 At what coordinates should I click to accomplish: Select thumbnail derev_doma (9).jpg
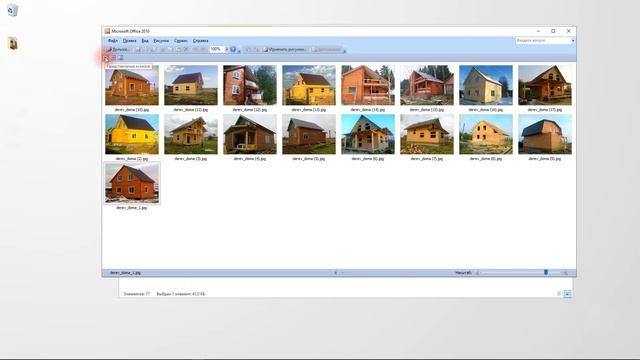[x=545, y=134]
